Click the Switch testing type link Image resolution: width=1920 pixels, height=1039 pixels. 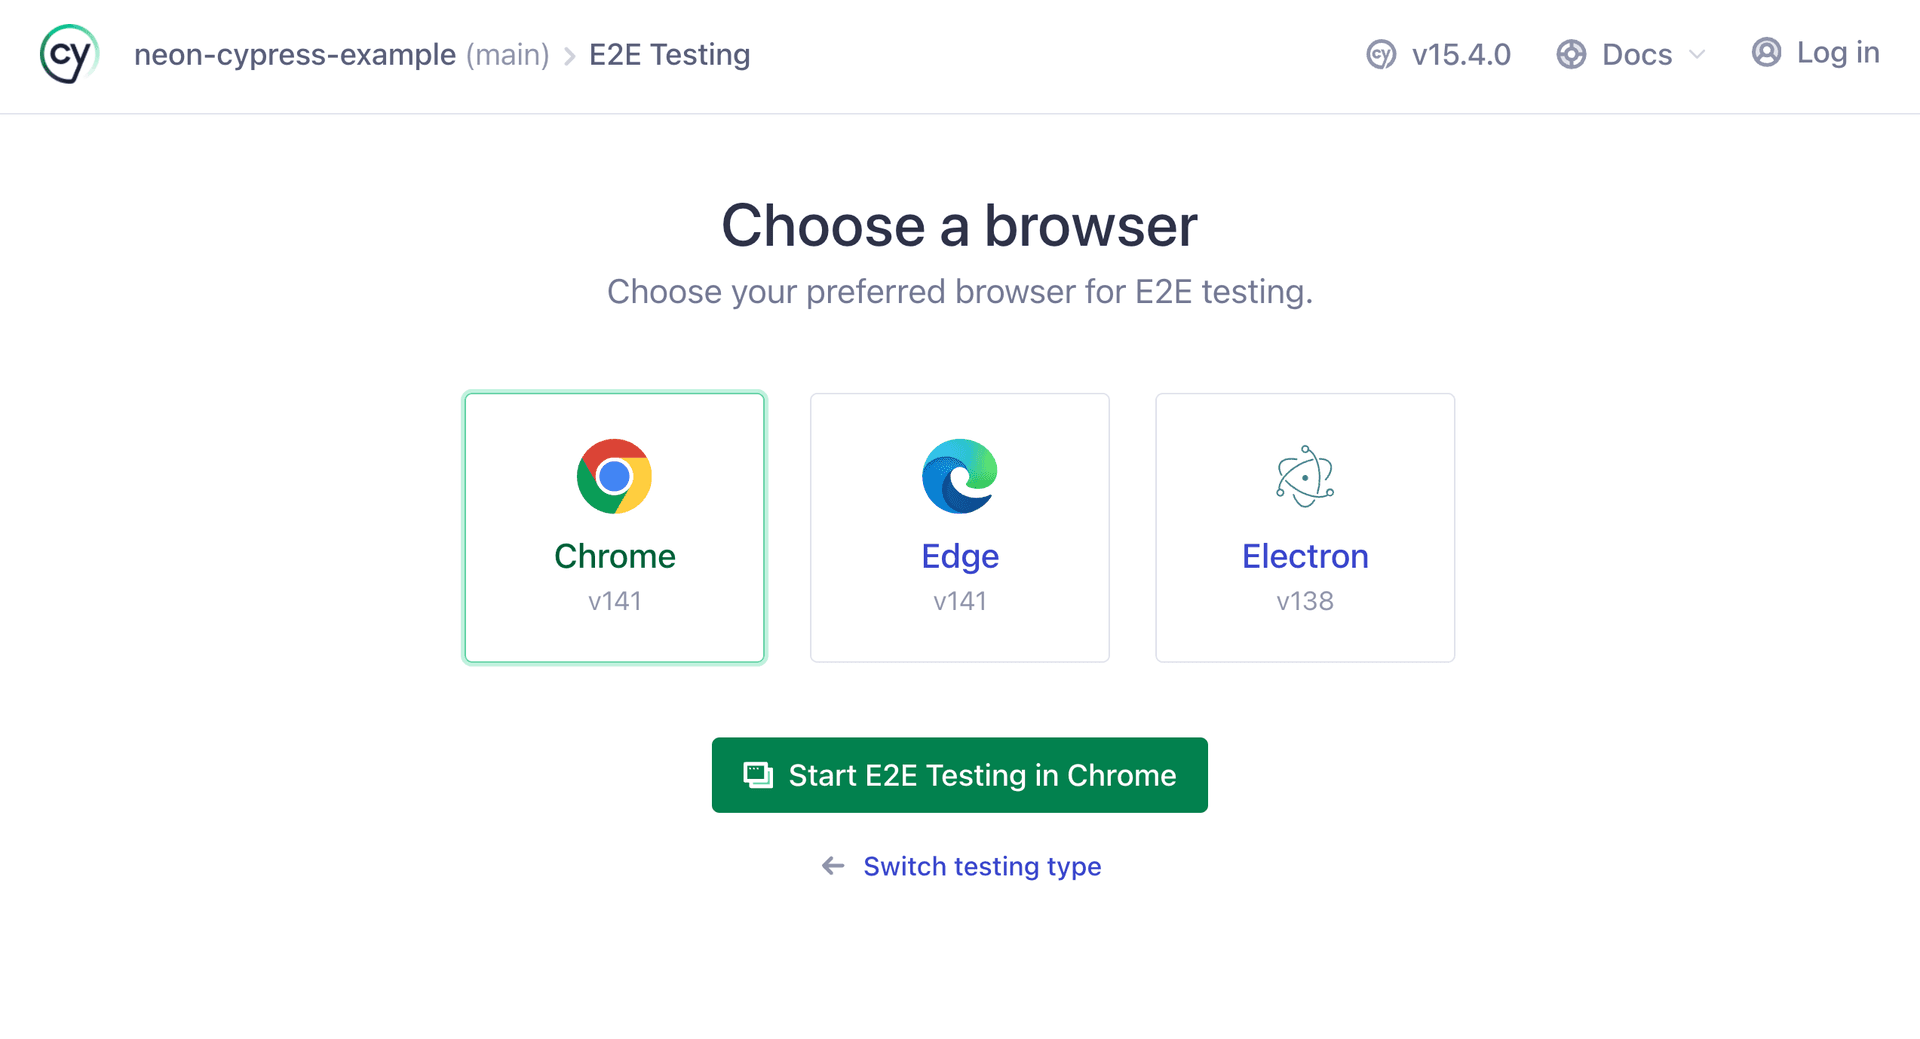[x=981, y=866]
